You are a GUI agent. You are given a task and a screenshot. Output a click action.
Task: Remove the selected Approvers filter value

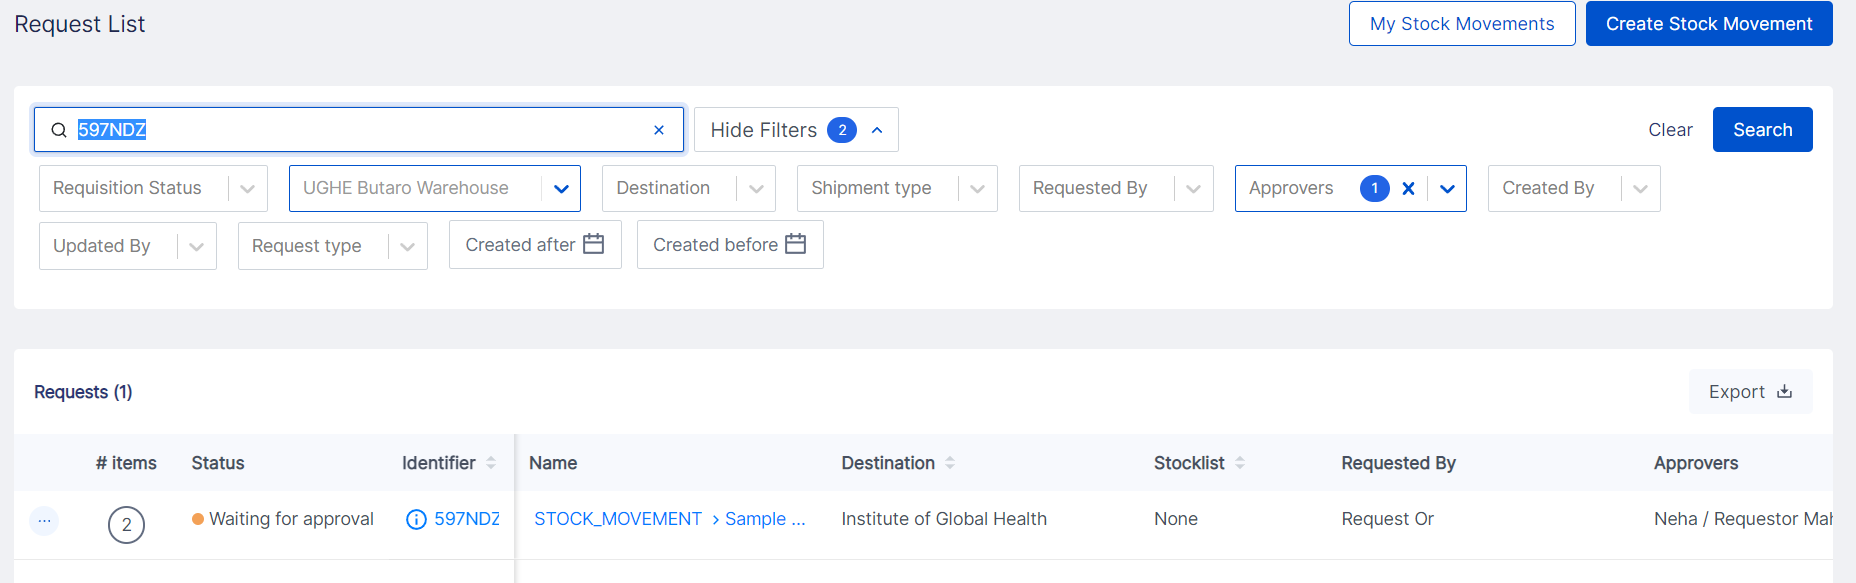[x=1408, y=188]
